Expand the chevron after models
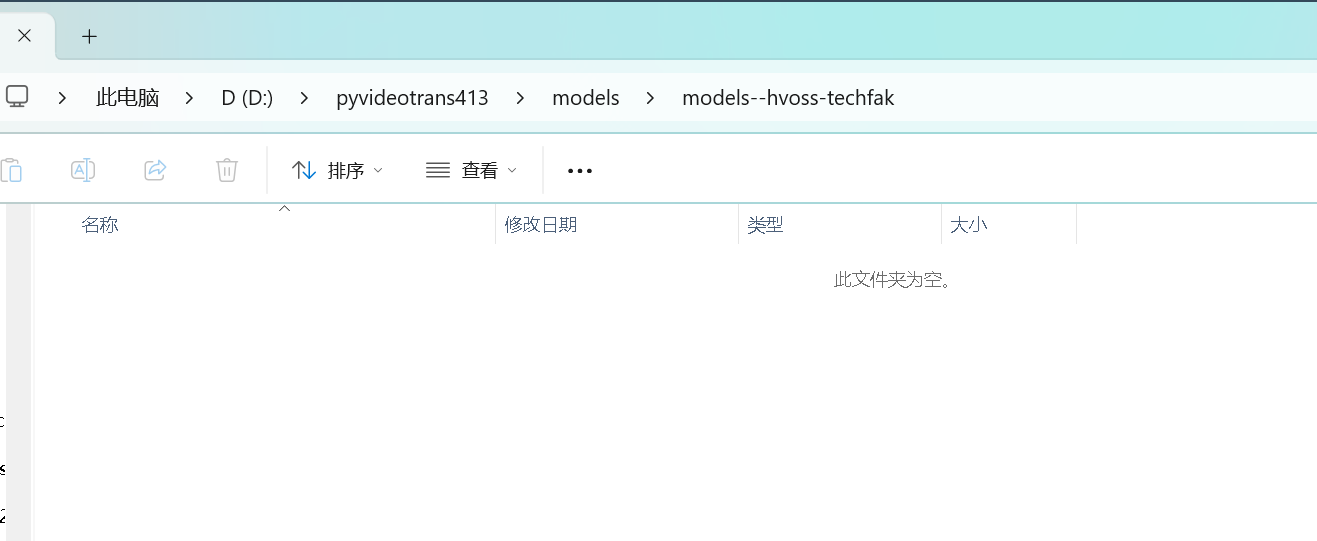This screenshot has width=1317, height=541. 651,98
